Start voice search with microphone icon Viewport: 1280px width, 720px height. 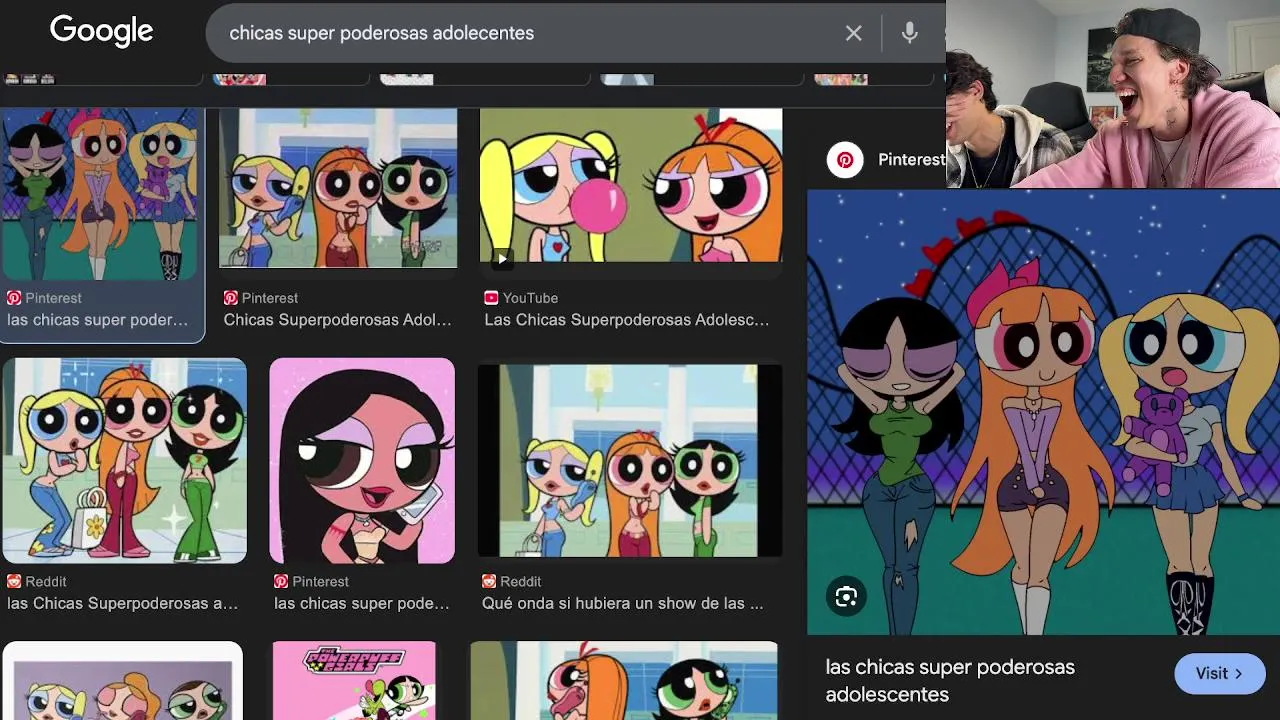tap(909, 33)
